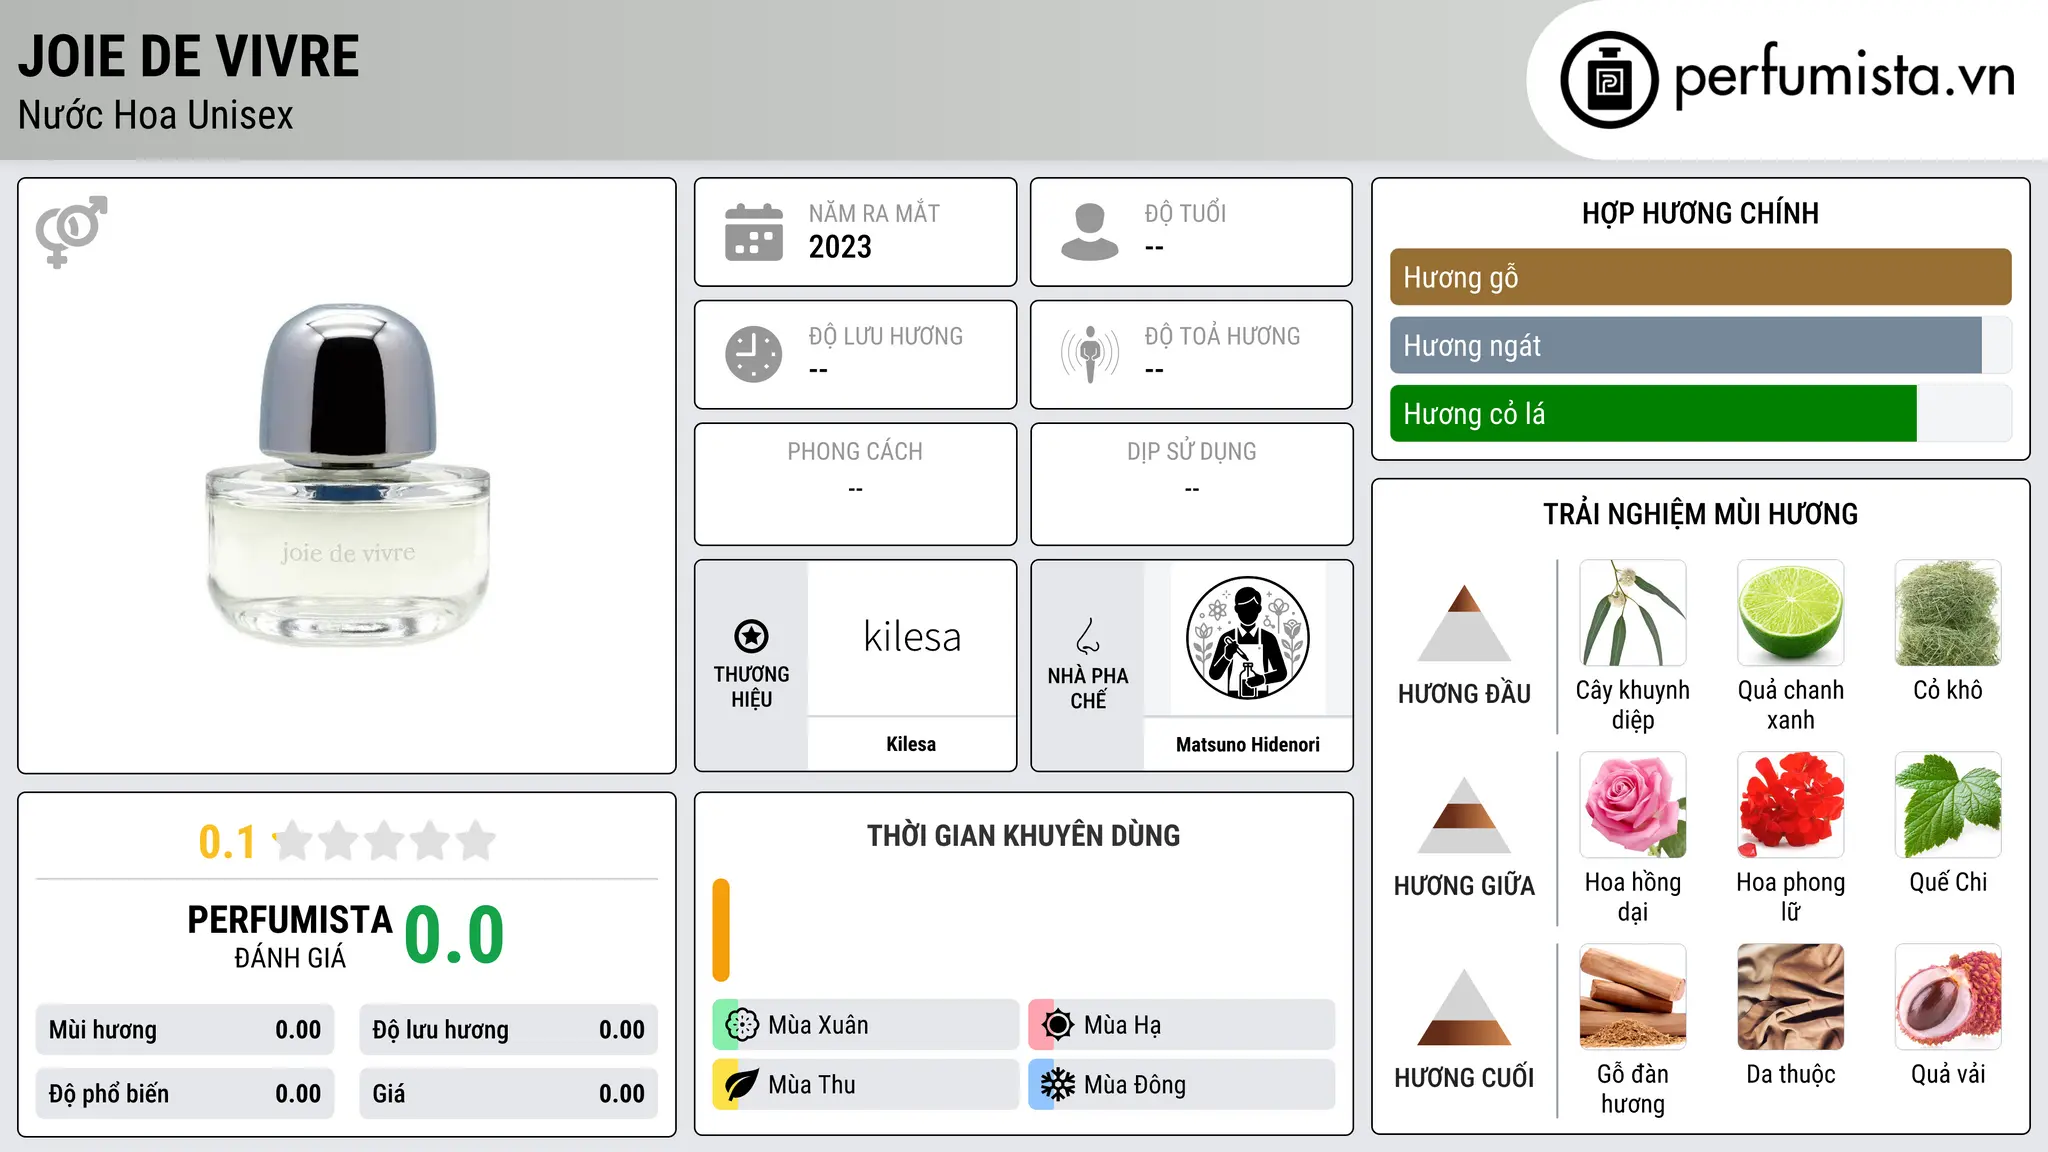
Task: Click the JOIE DE VIVRE title
Action: click(x=188, y=56)
